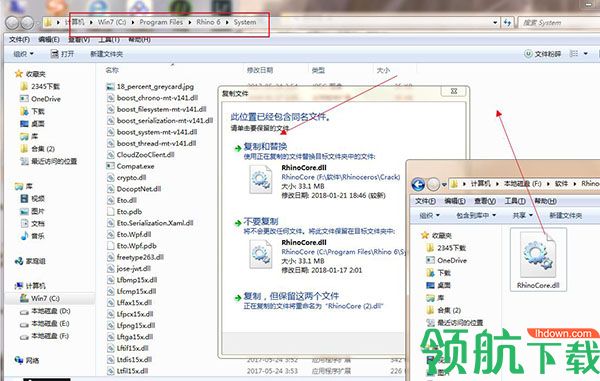Open the 18_percent_greycard.jpg file

point(150,86)
